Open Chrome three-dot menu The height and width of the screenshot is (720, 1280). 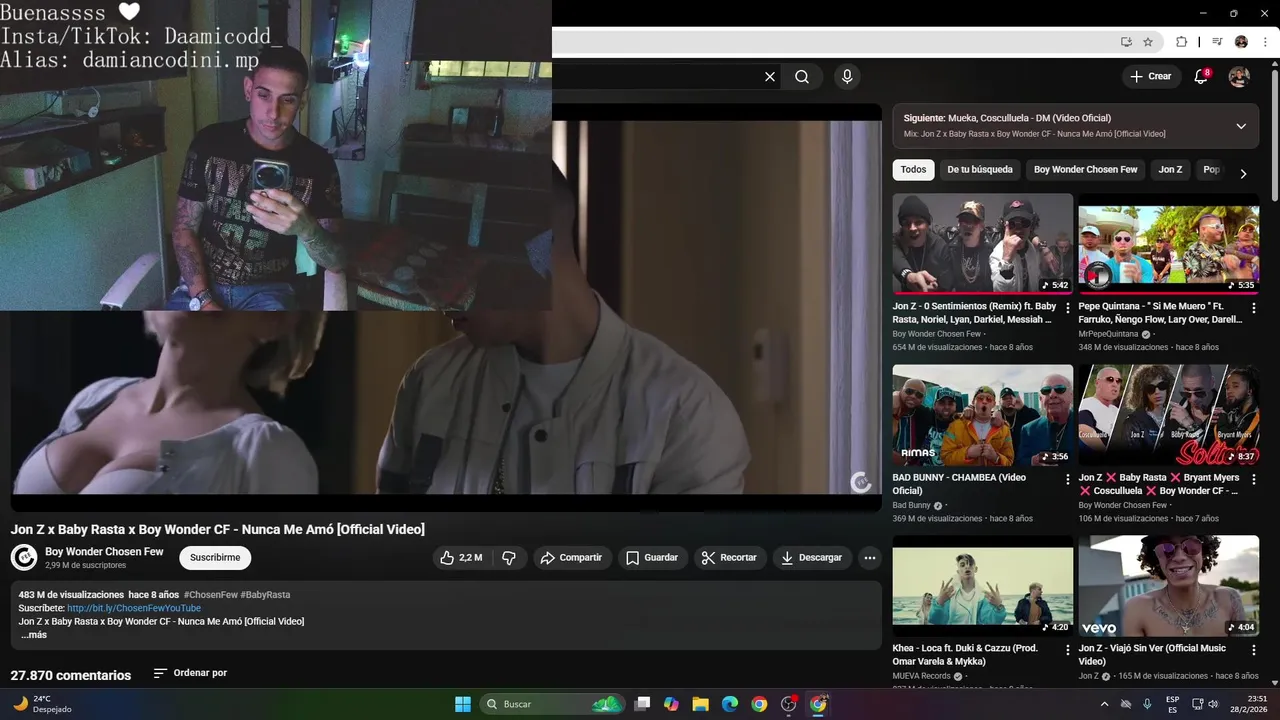pos(1265,42)
